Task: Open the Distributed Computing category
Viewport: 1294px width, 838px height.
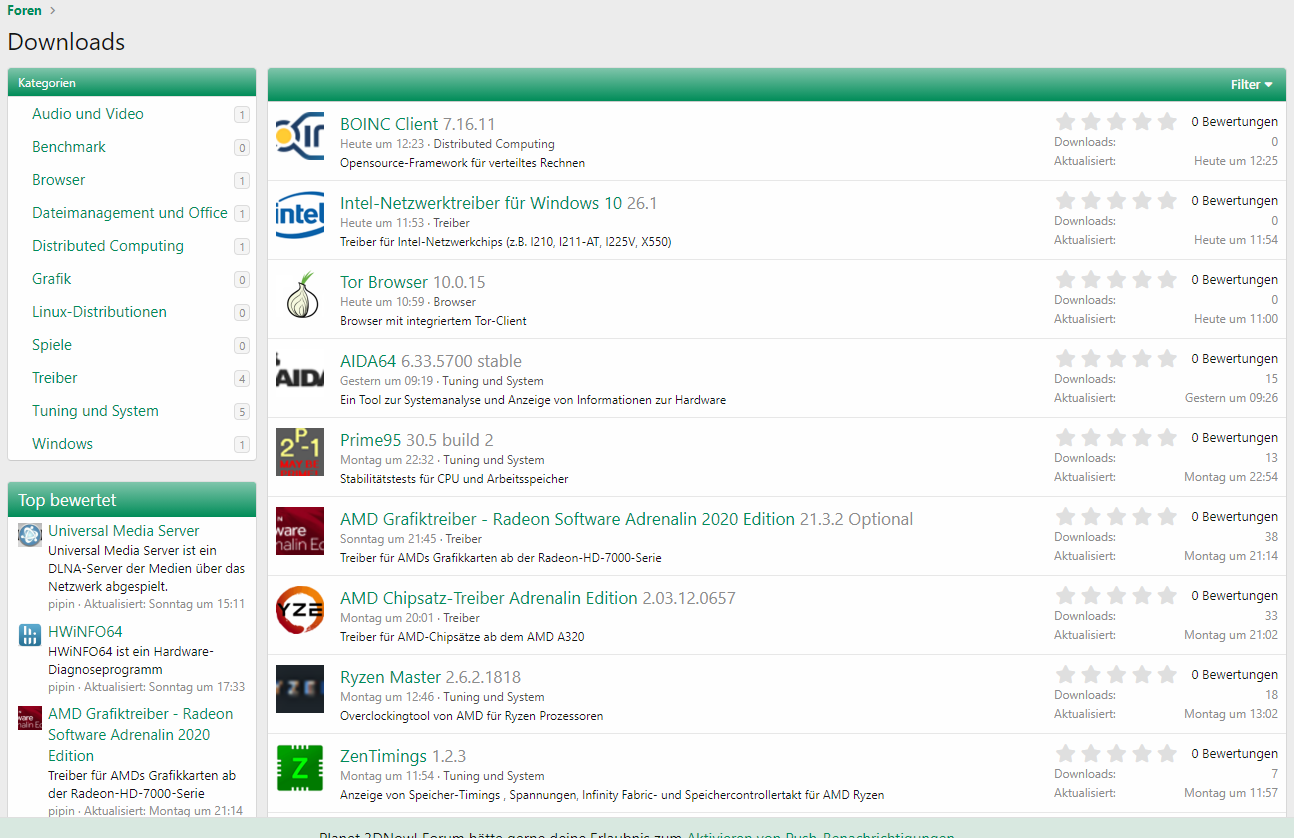Action: click(108, 246)
